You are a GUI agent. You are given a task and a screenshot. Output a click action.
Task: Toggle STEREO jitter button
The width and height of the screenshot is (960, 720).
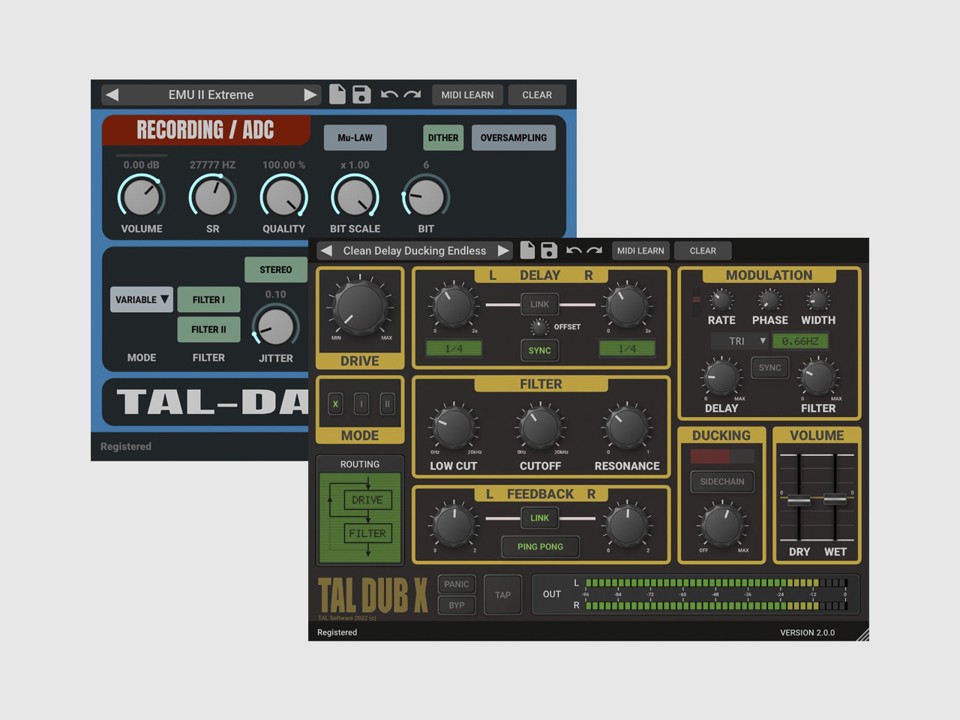pos(276,269)
